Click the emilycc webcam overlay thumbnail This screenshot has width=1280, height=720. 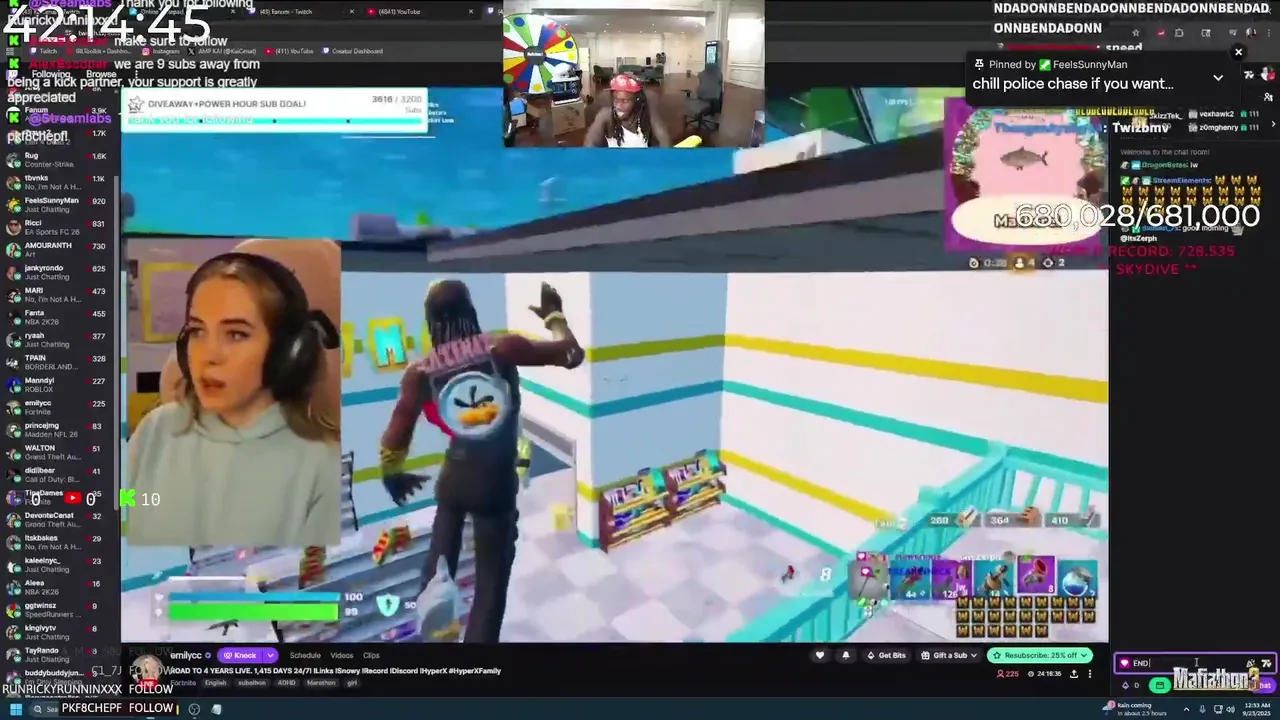point(232,392)
